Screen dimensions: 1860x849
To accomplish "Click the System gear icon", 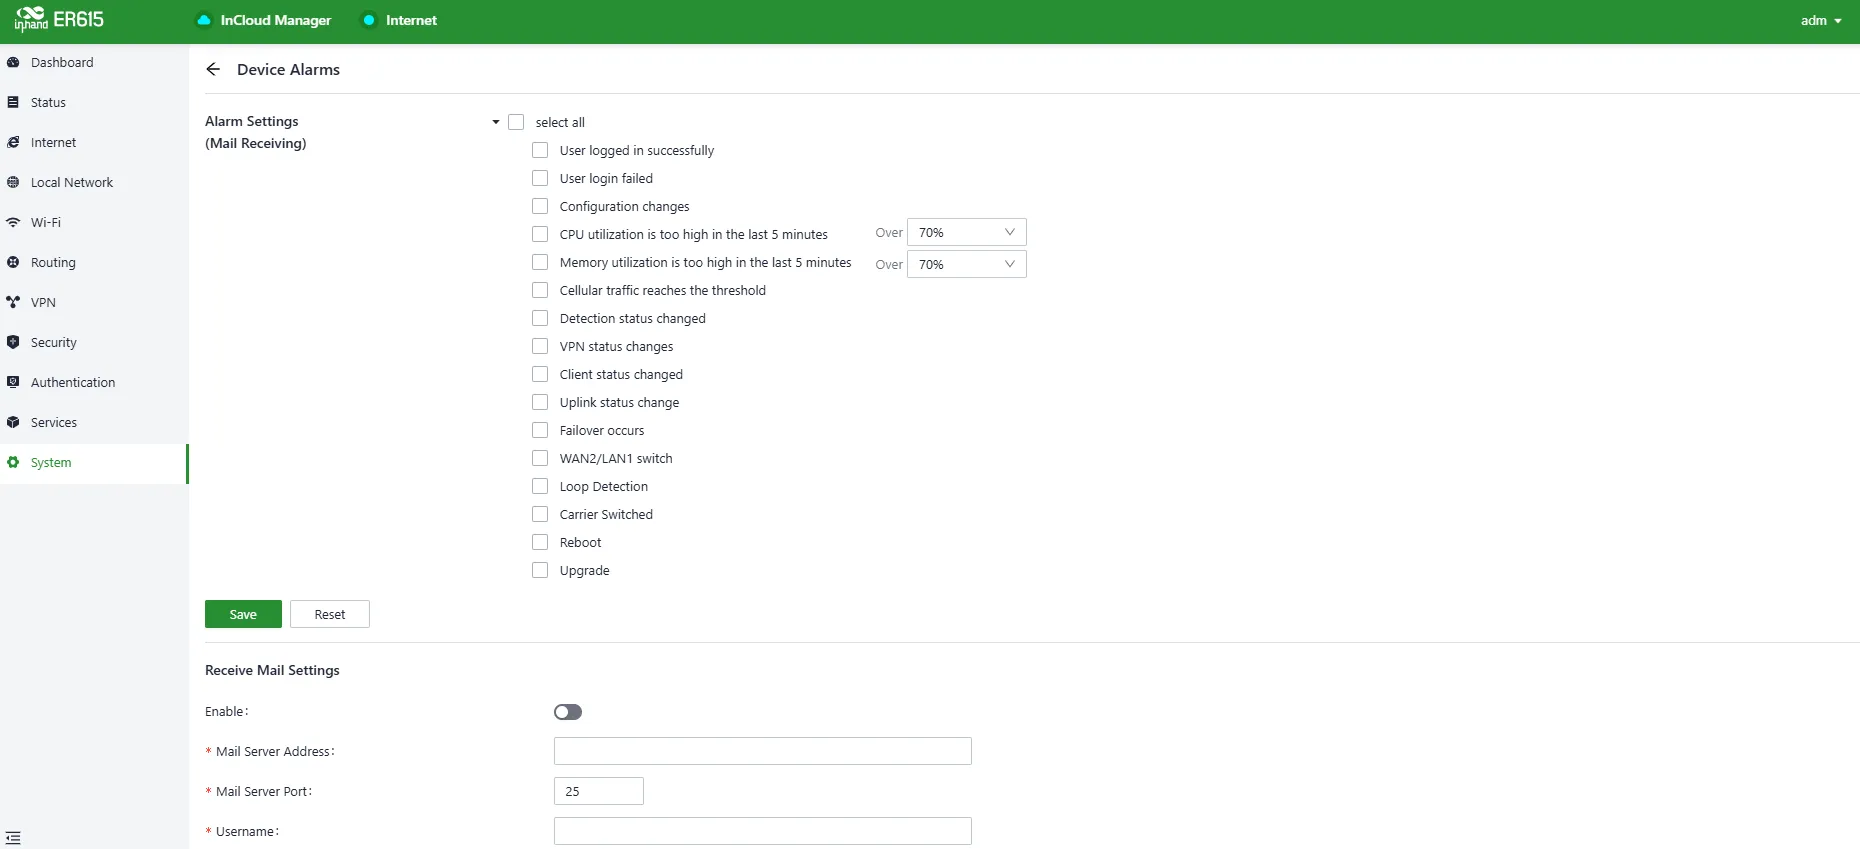I will [x=13, y=462].
